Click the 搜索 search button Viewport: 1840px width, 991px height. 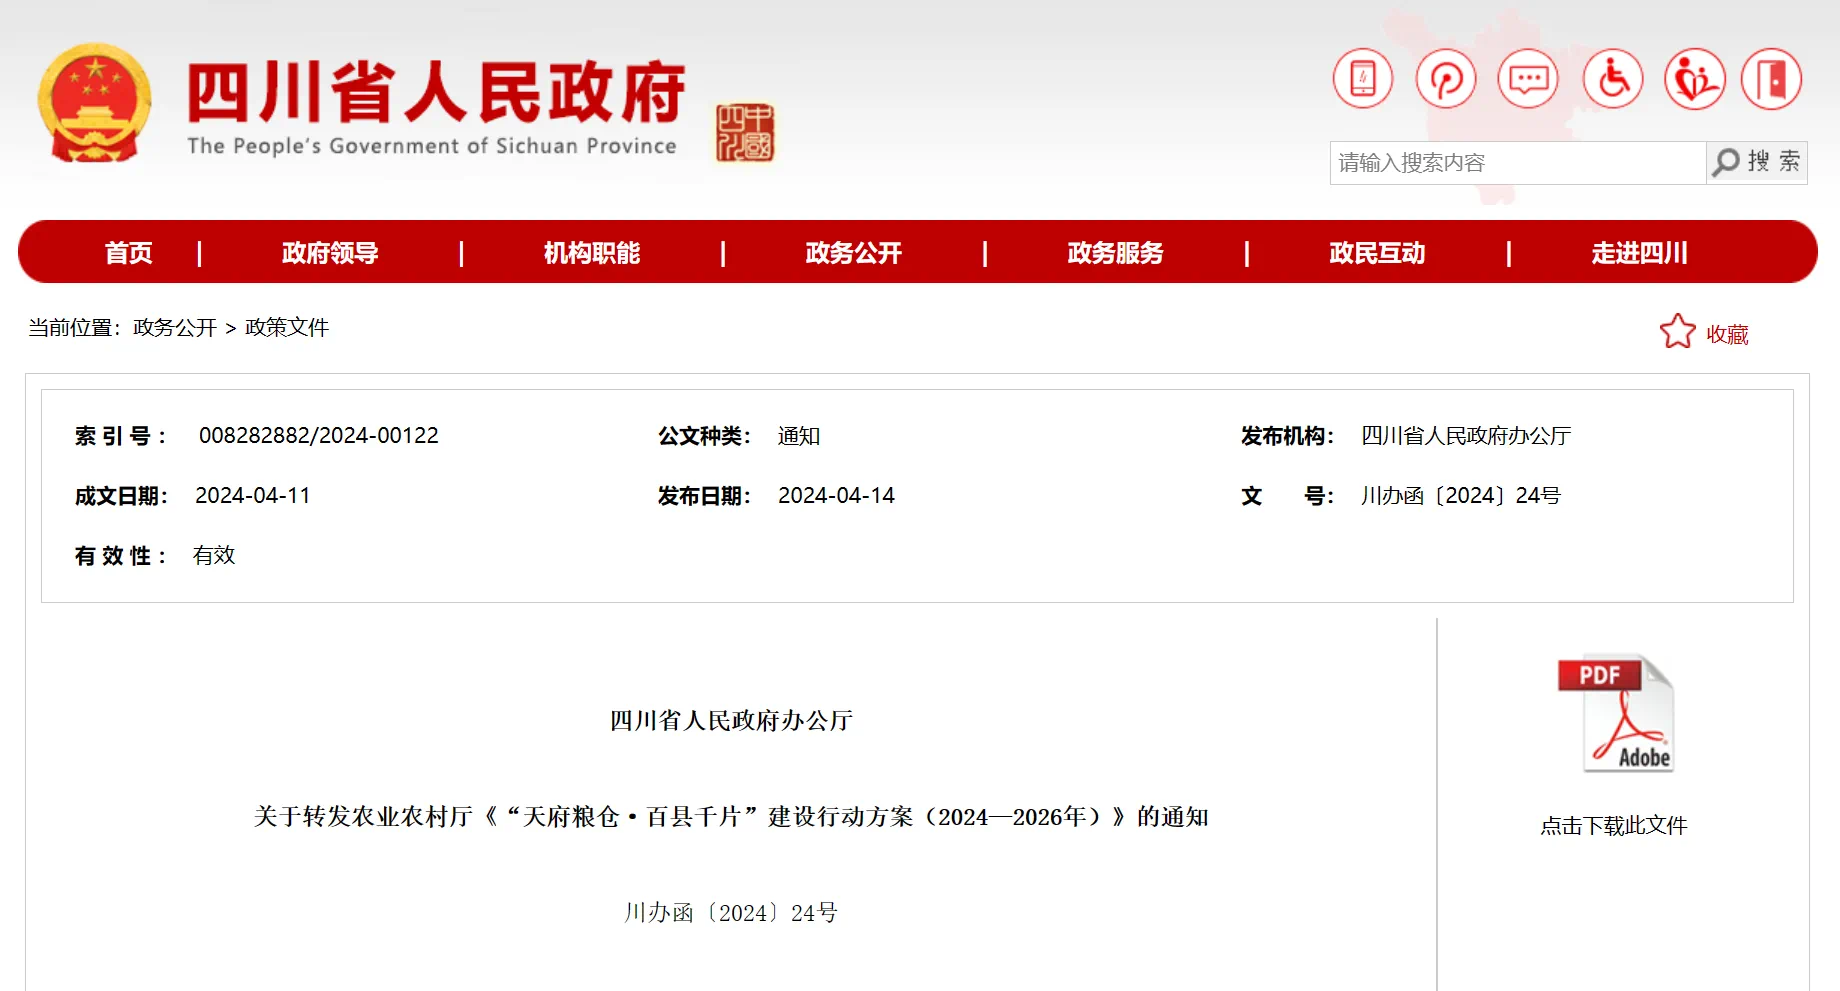[1757, 162]
